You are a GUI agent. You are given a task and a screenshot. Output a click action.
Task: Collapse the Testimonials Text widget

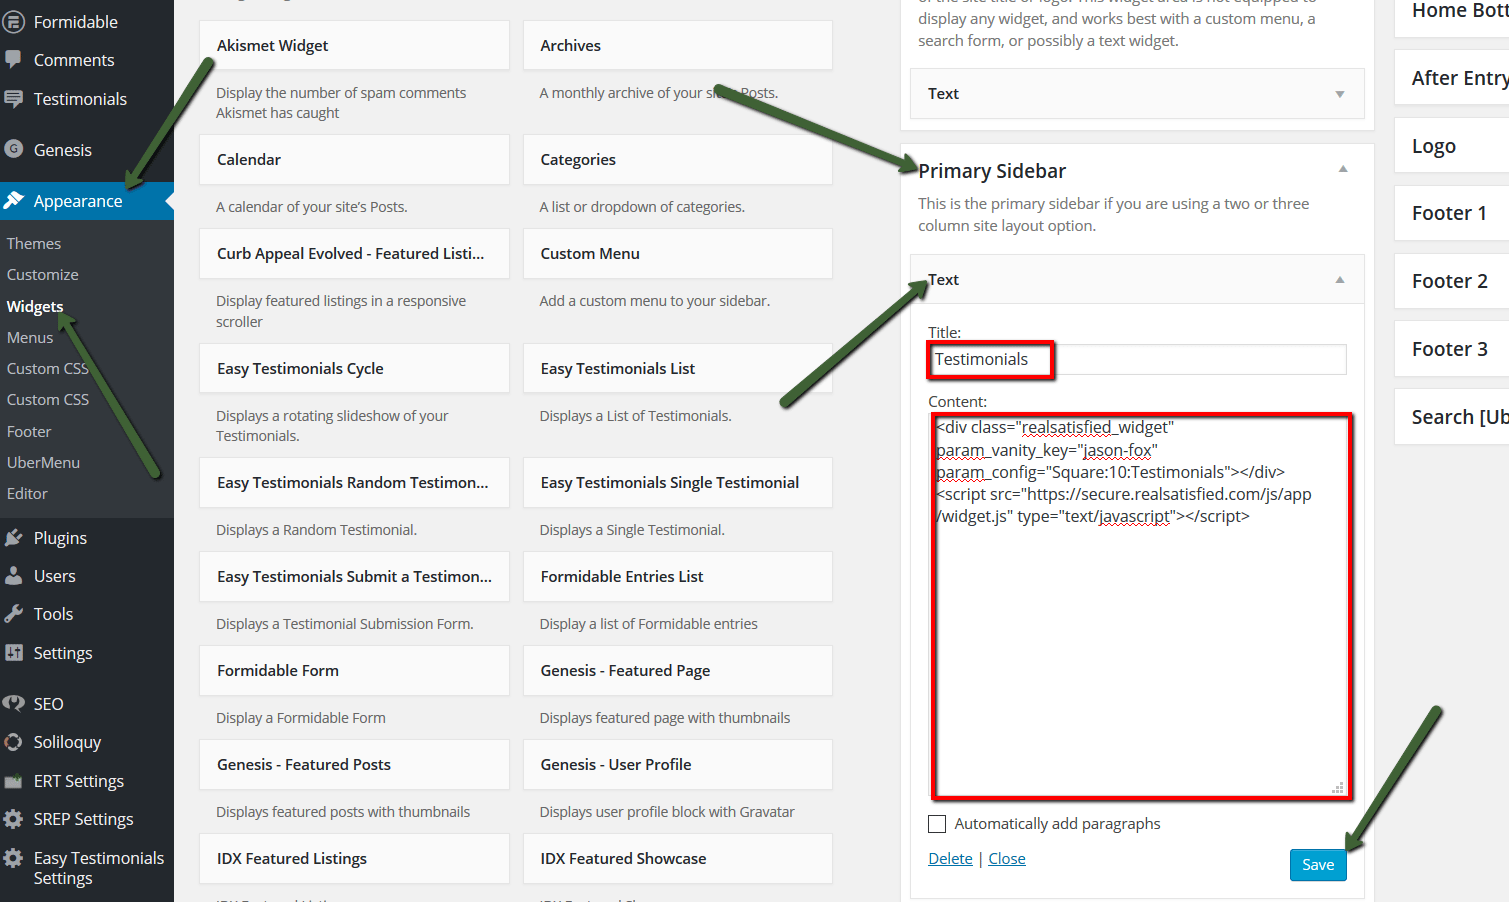[1340, 280]
